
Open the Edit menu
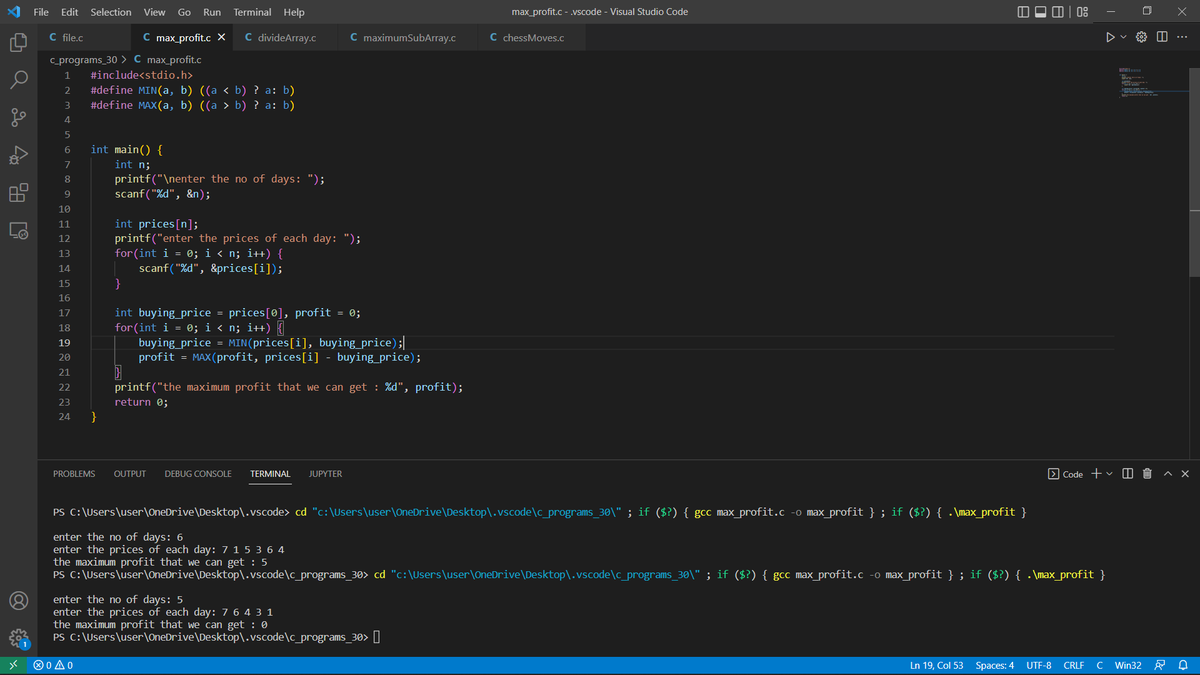(70, 12)
